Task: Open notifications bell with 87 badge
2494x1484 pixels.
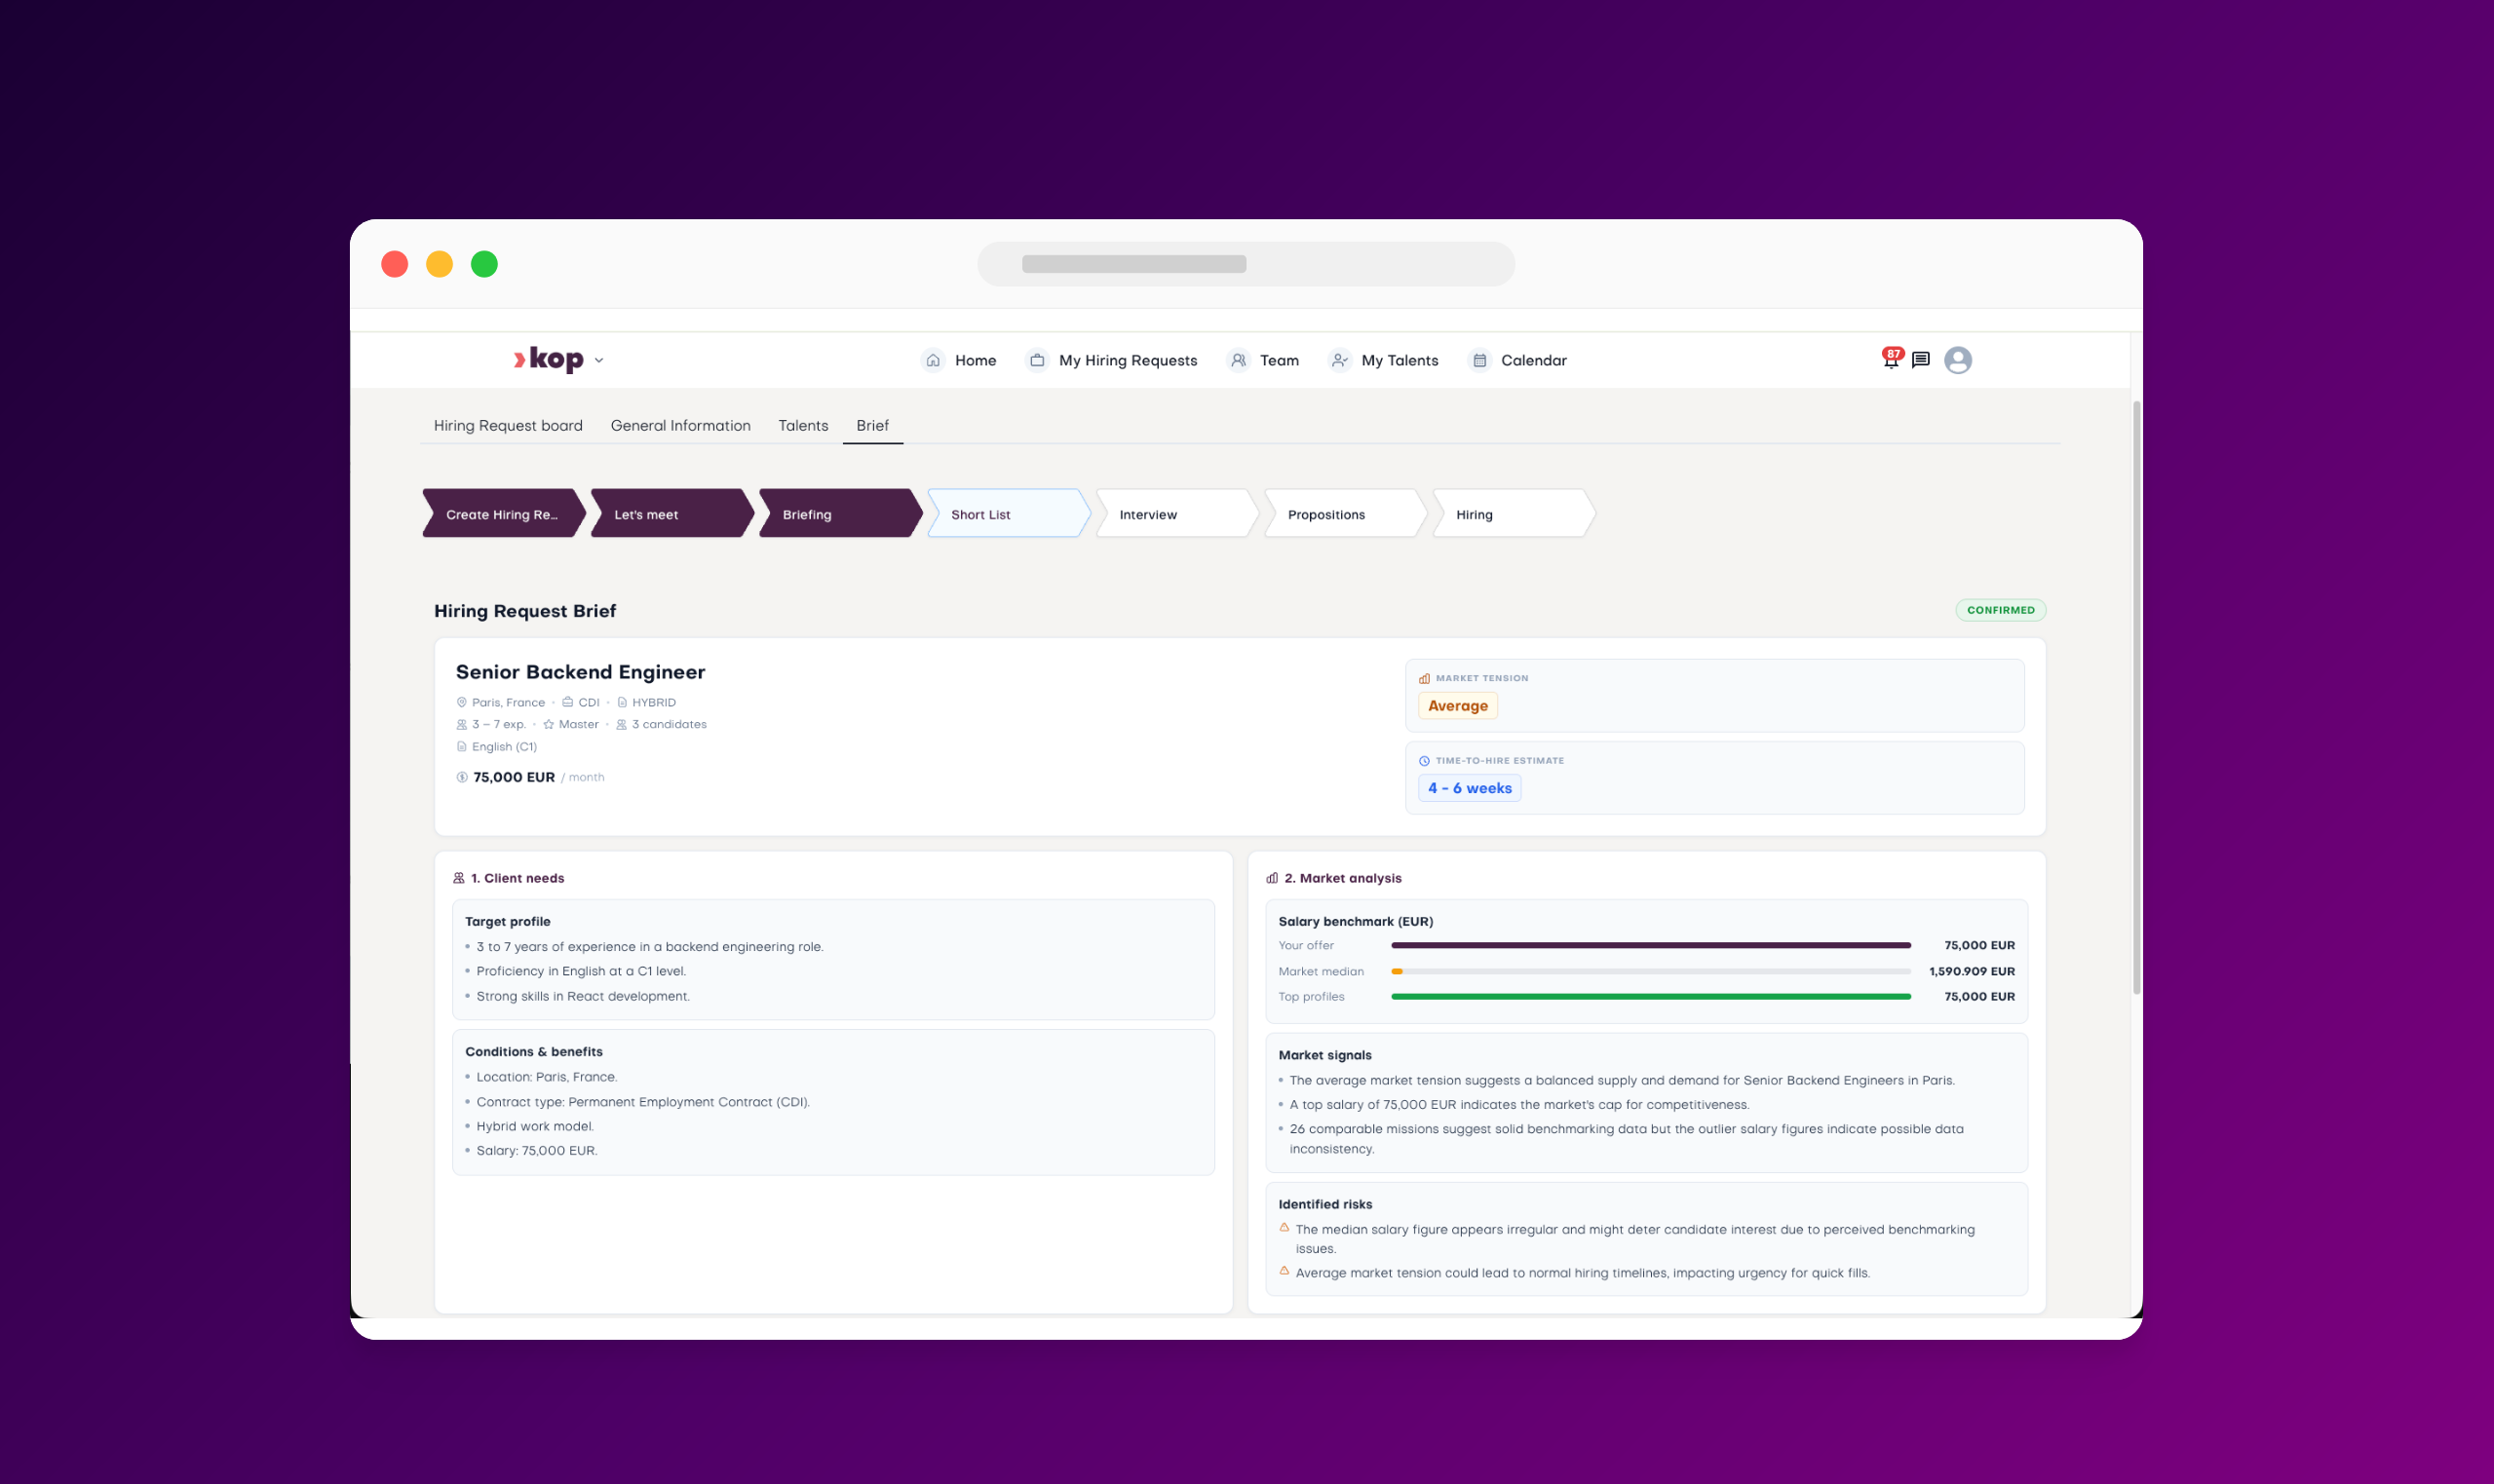Action: coord(1891,360)
